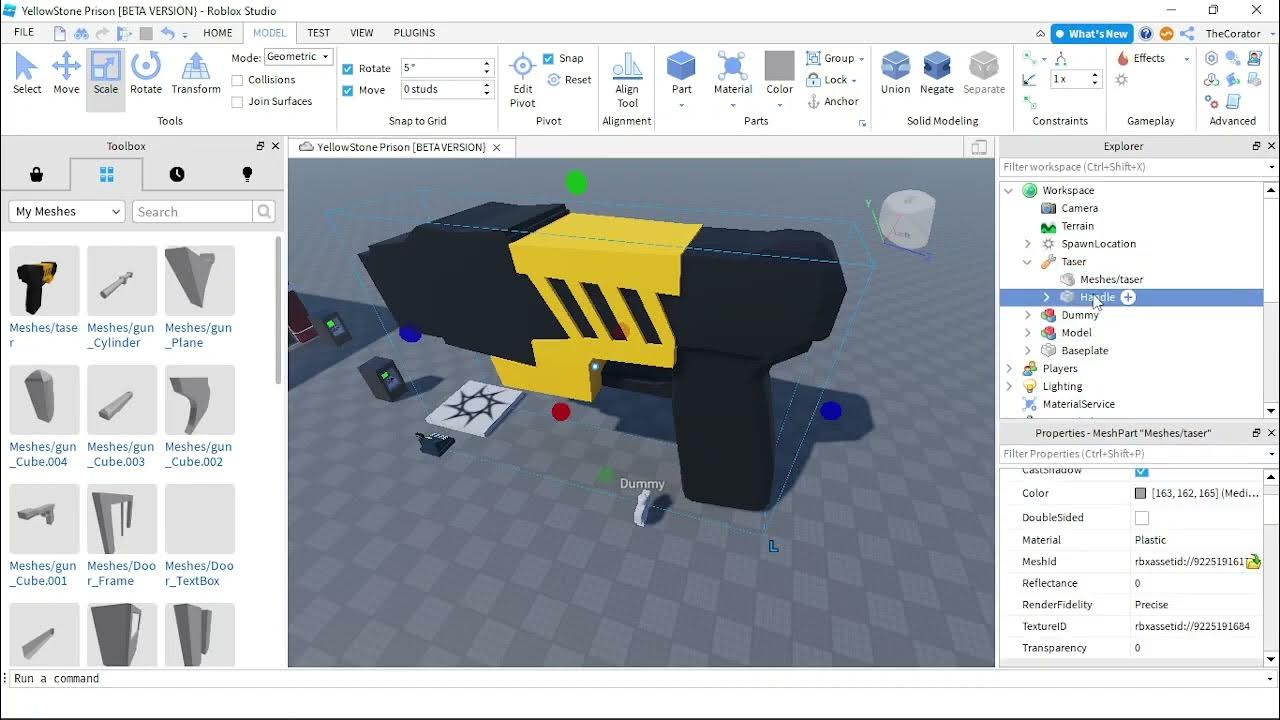
Task: Toggle the pivot Snap checkbox
Action: [x=548, y=58]
